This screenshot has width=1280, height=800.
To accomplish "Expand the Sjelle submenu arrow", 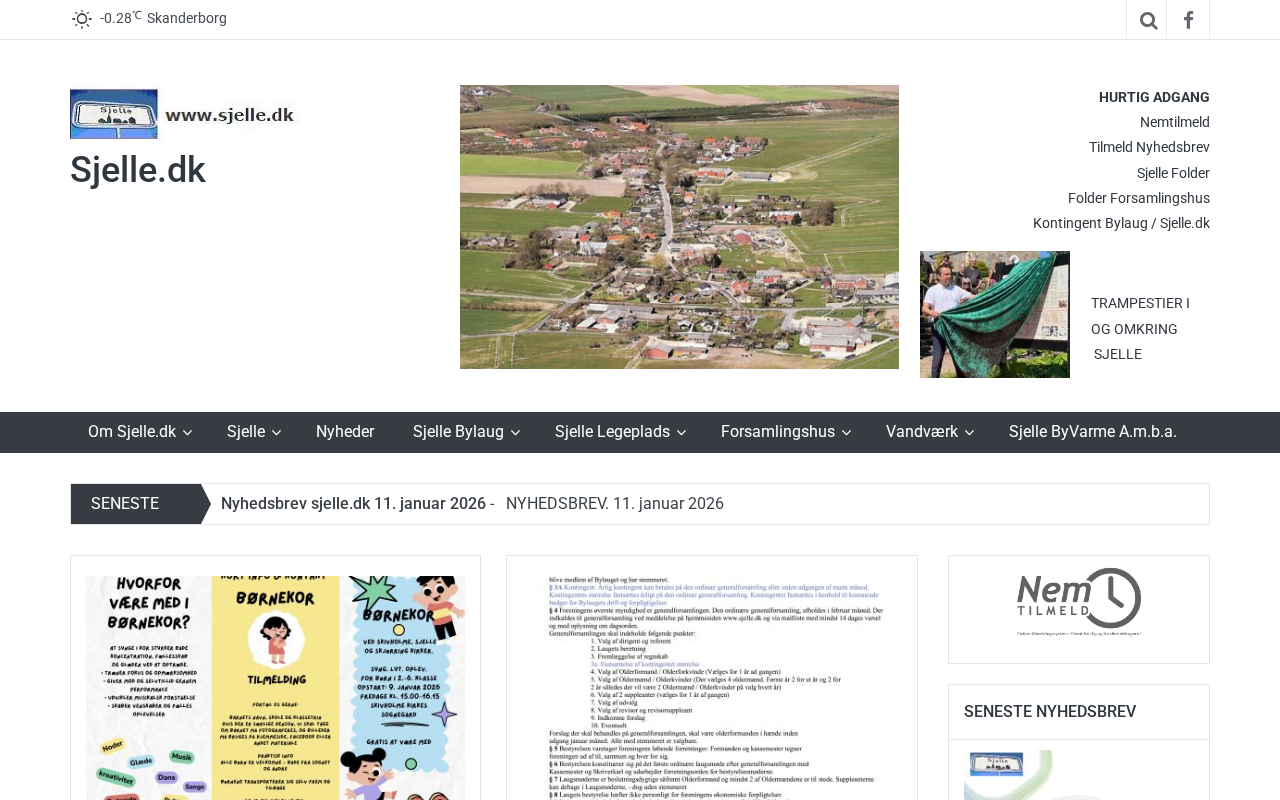I will [x=276, y=433].
